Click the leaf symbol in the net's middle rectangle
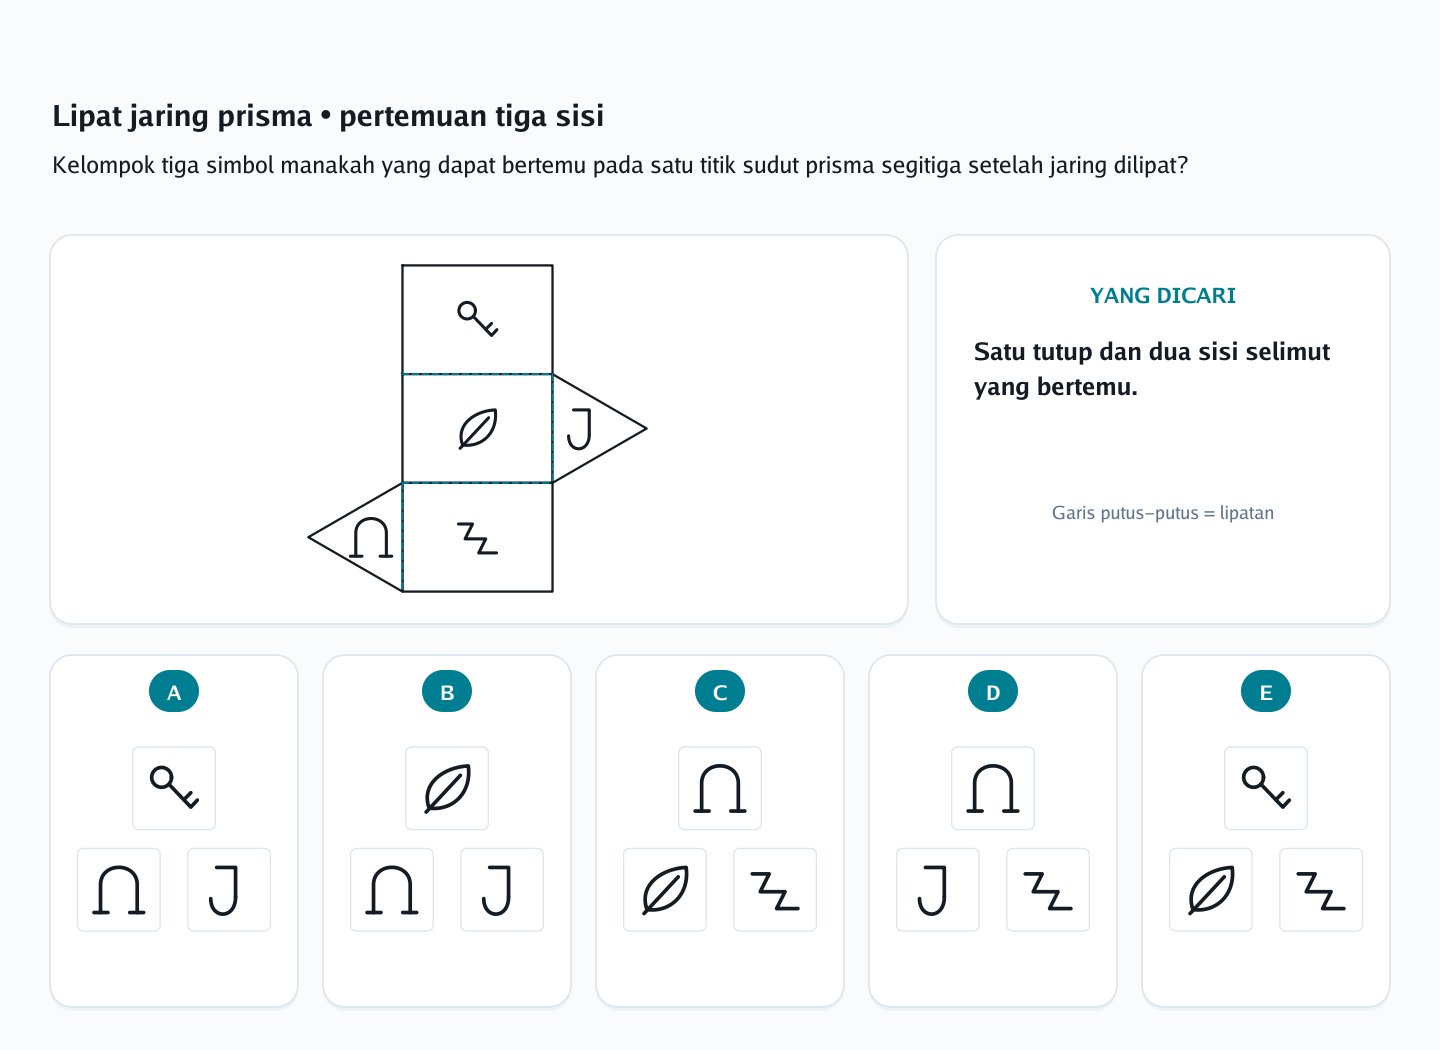1440x1050 pixels. pos(478,429)
